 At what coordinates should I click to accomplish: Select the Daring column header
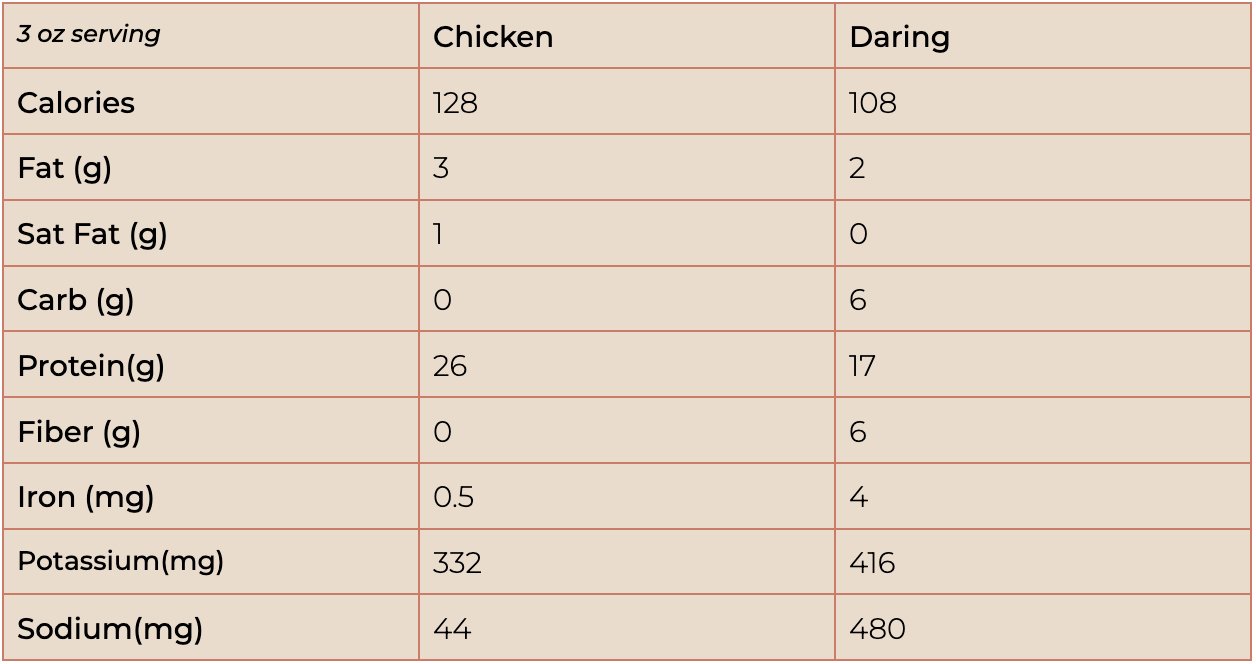point(899,38)
